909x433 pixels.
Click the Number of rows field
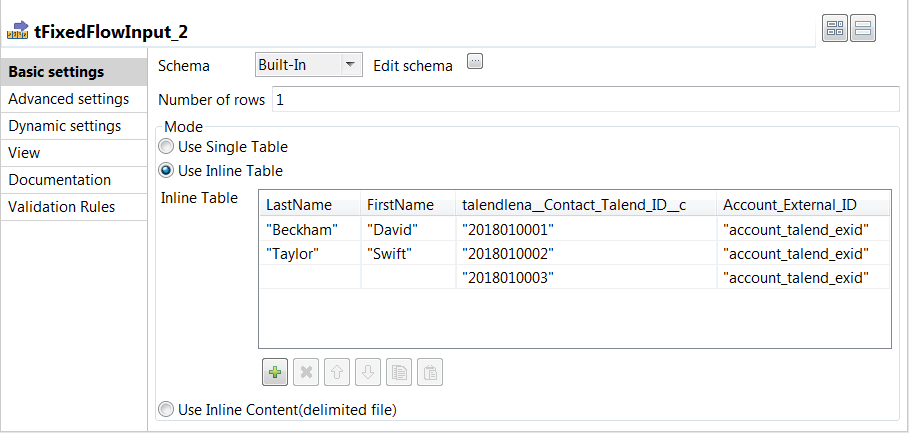tap(585, 100)
